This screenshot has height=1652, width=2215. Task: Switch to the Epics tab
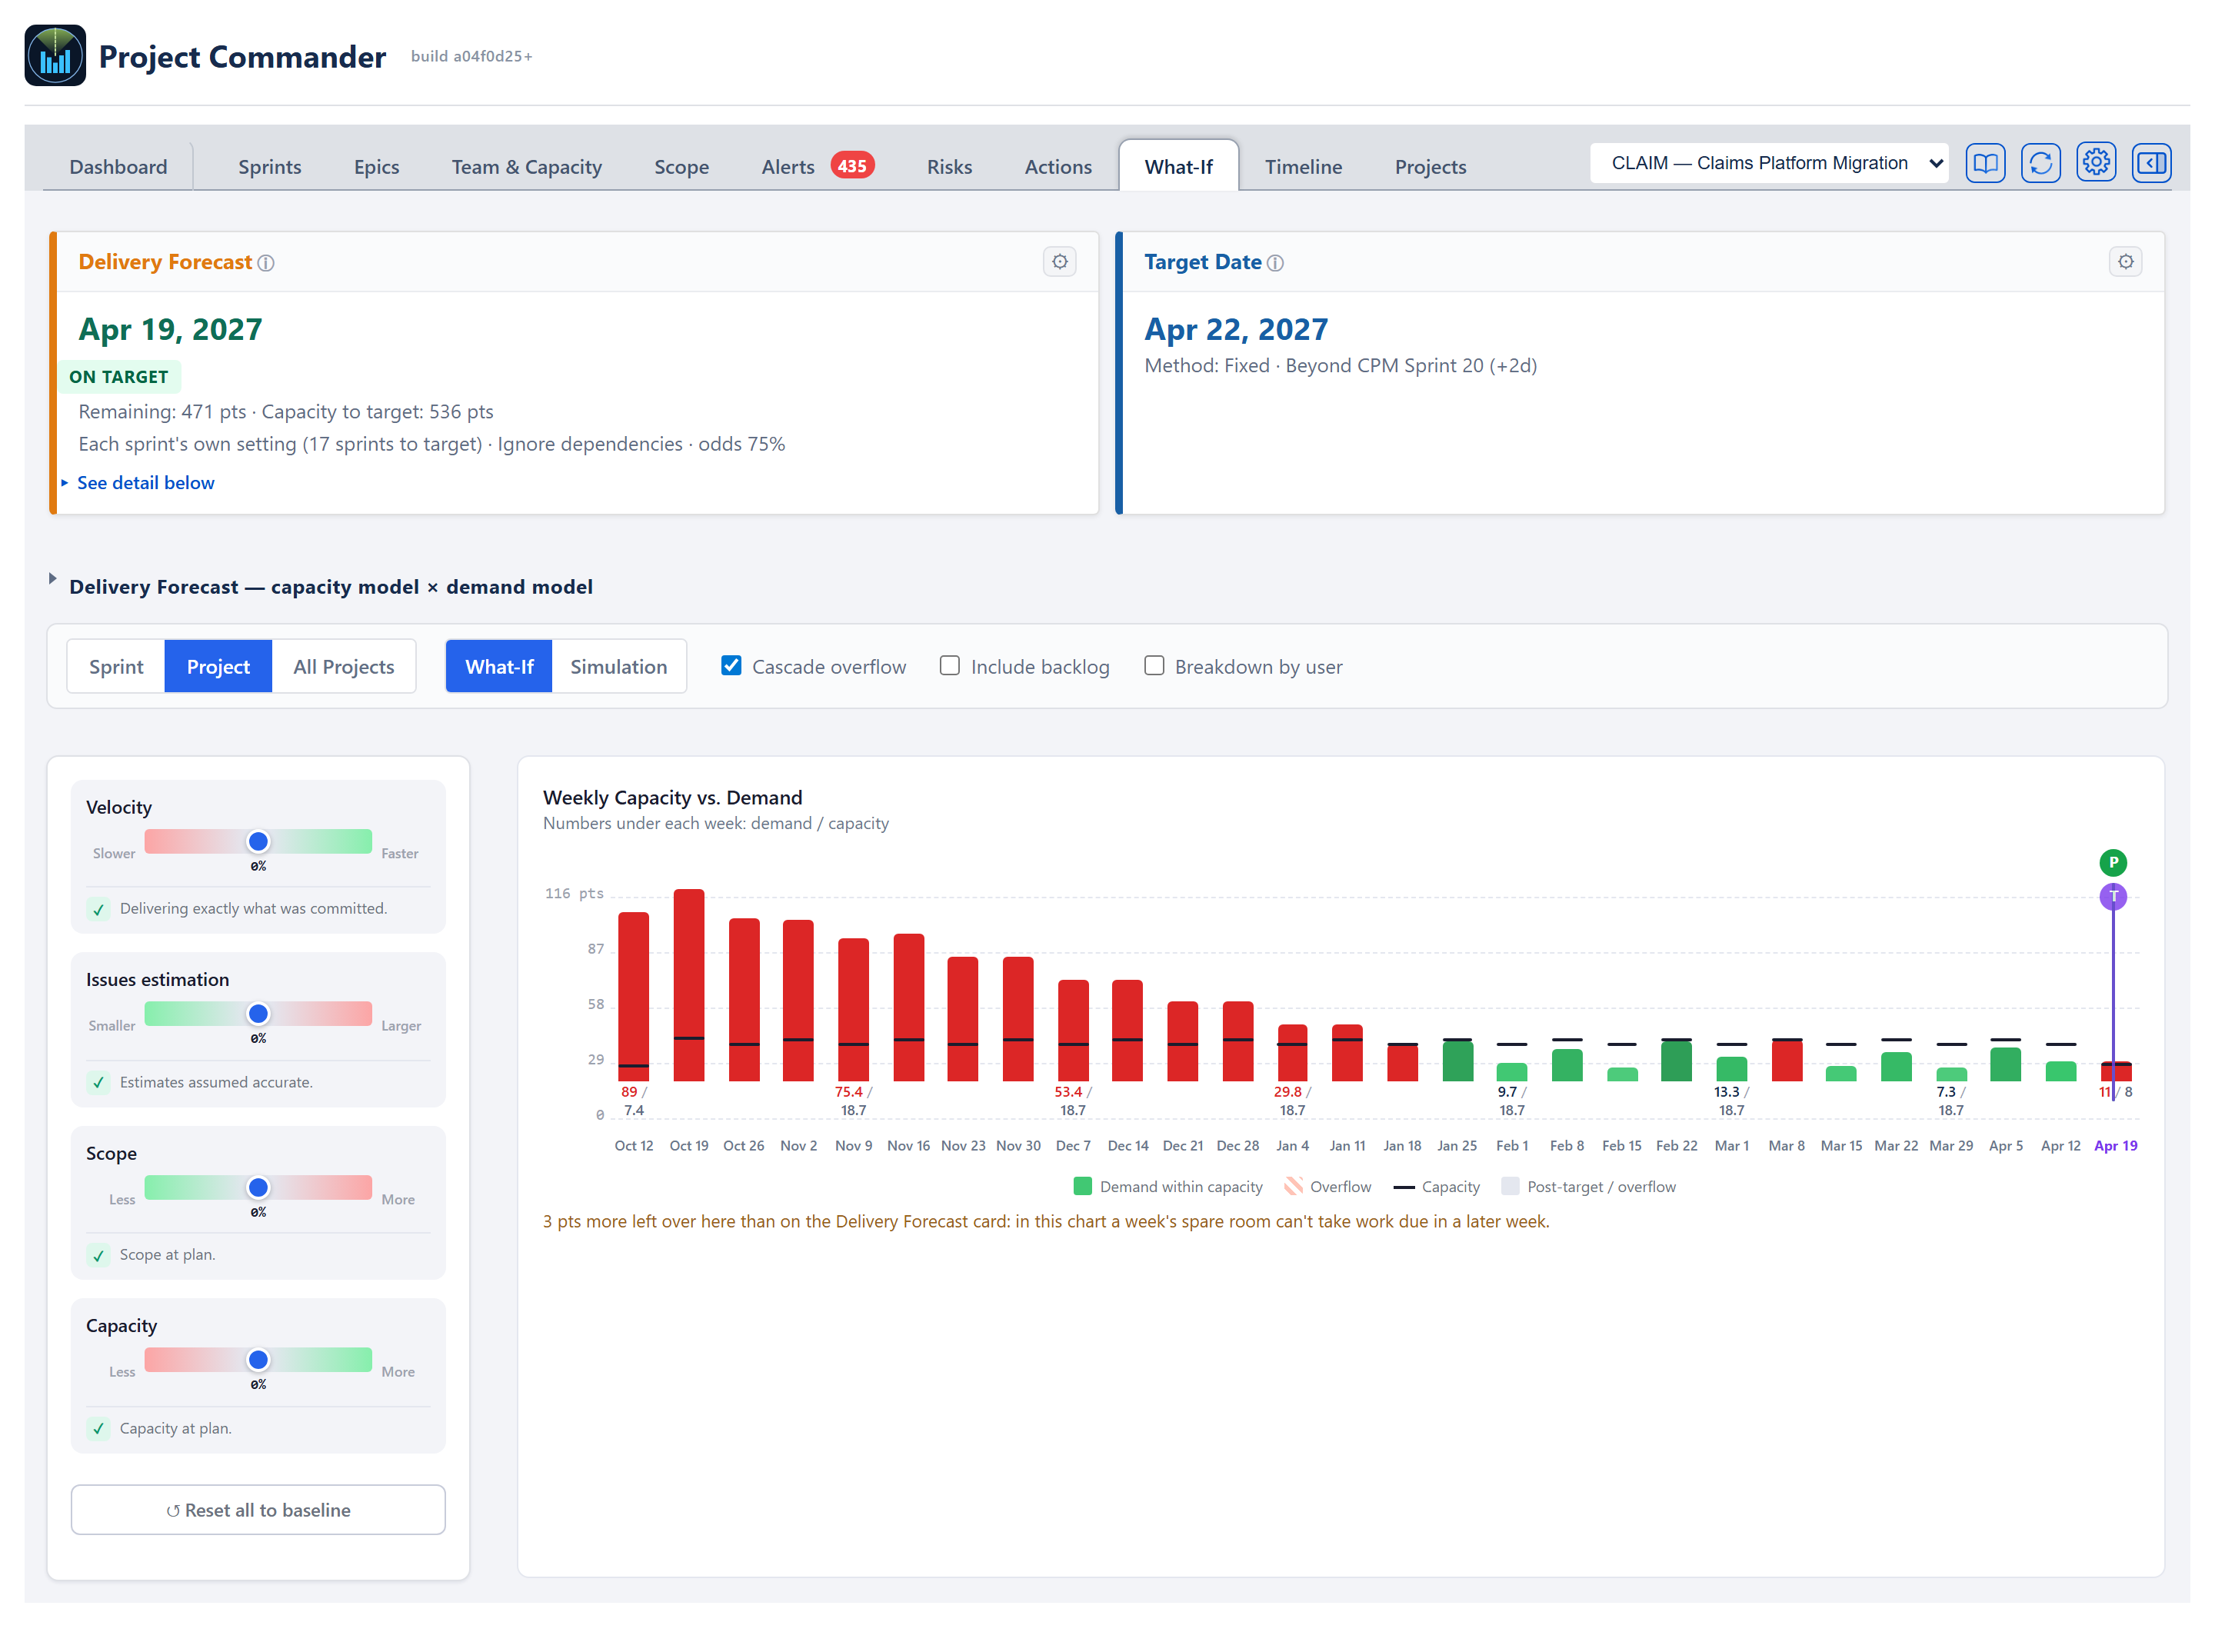[376, 167]
